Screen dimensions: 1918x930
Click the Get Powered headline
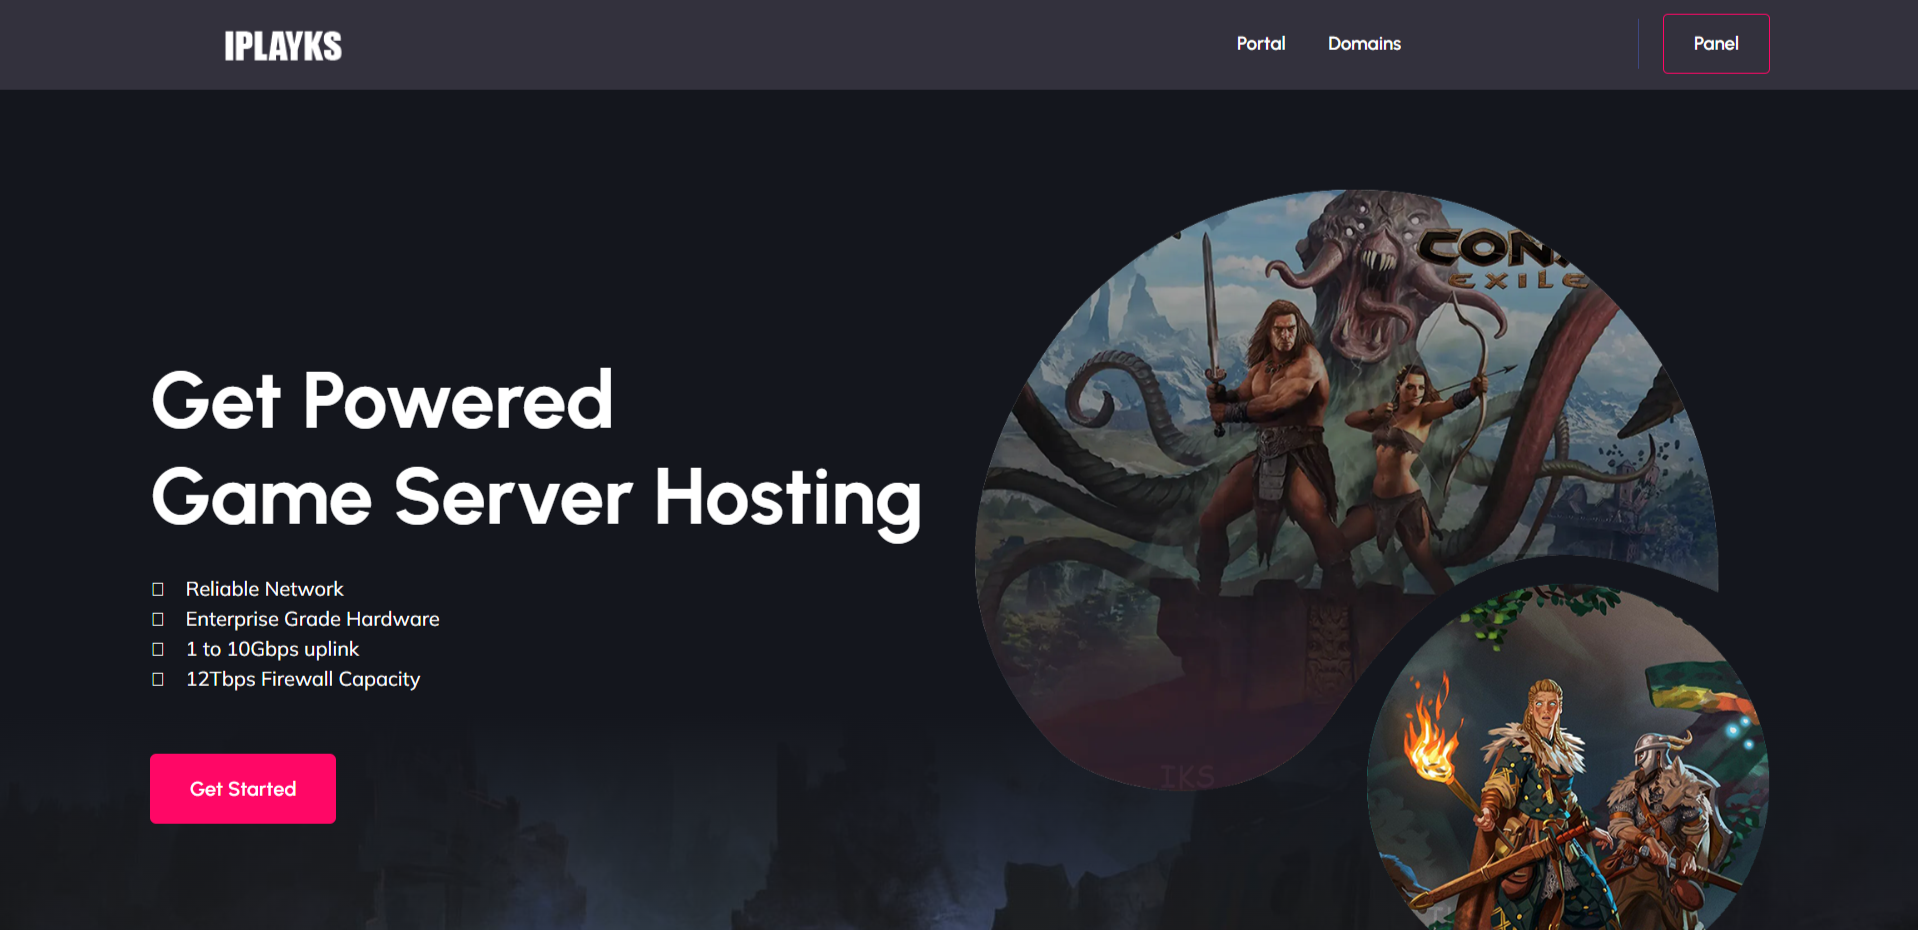382,400
